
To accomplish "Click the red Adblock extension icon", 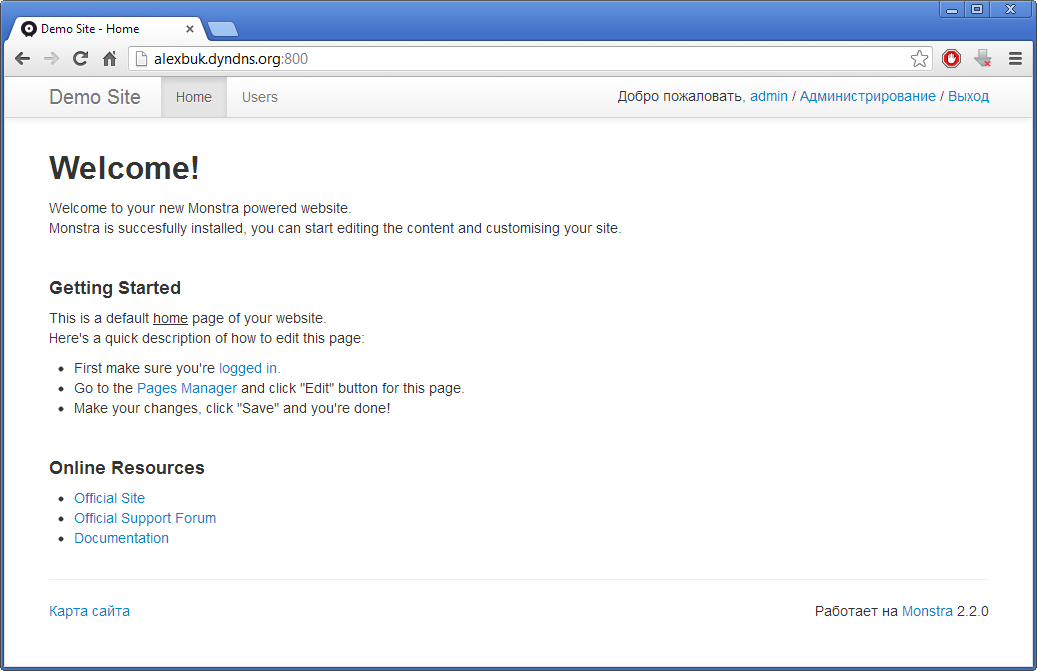I will [x=951, y=59].
